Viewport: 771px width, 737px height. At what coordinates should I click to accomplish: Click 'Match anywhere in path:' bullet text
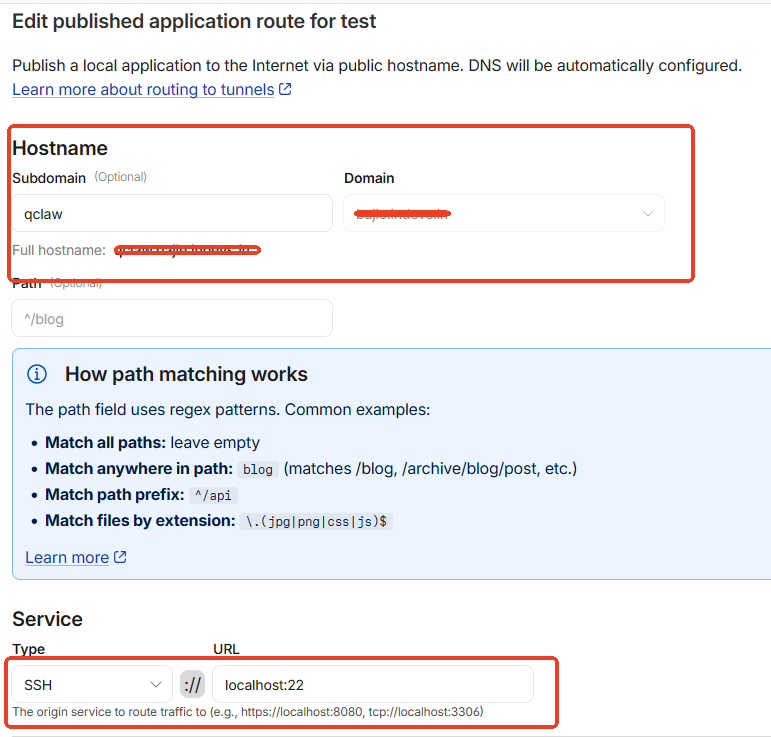point(139,469)
